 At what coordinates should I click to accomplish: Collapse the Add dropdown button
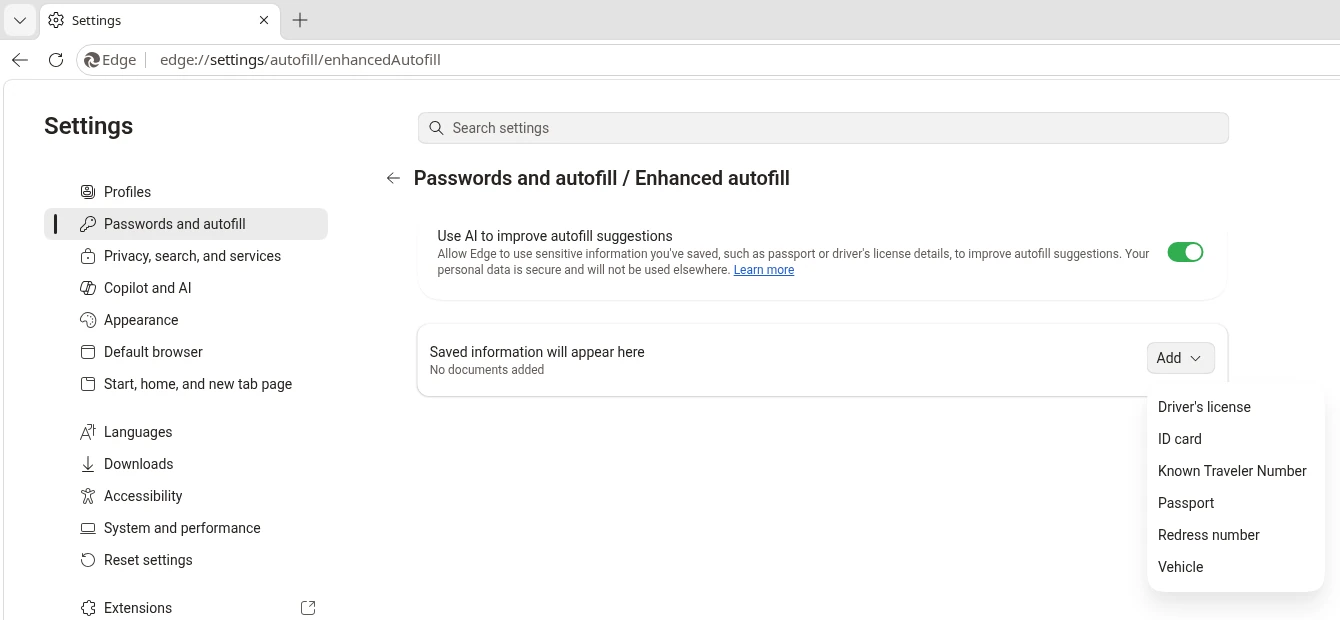pos(1181,358)
